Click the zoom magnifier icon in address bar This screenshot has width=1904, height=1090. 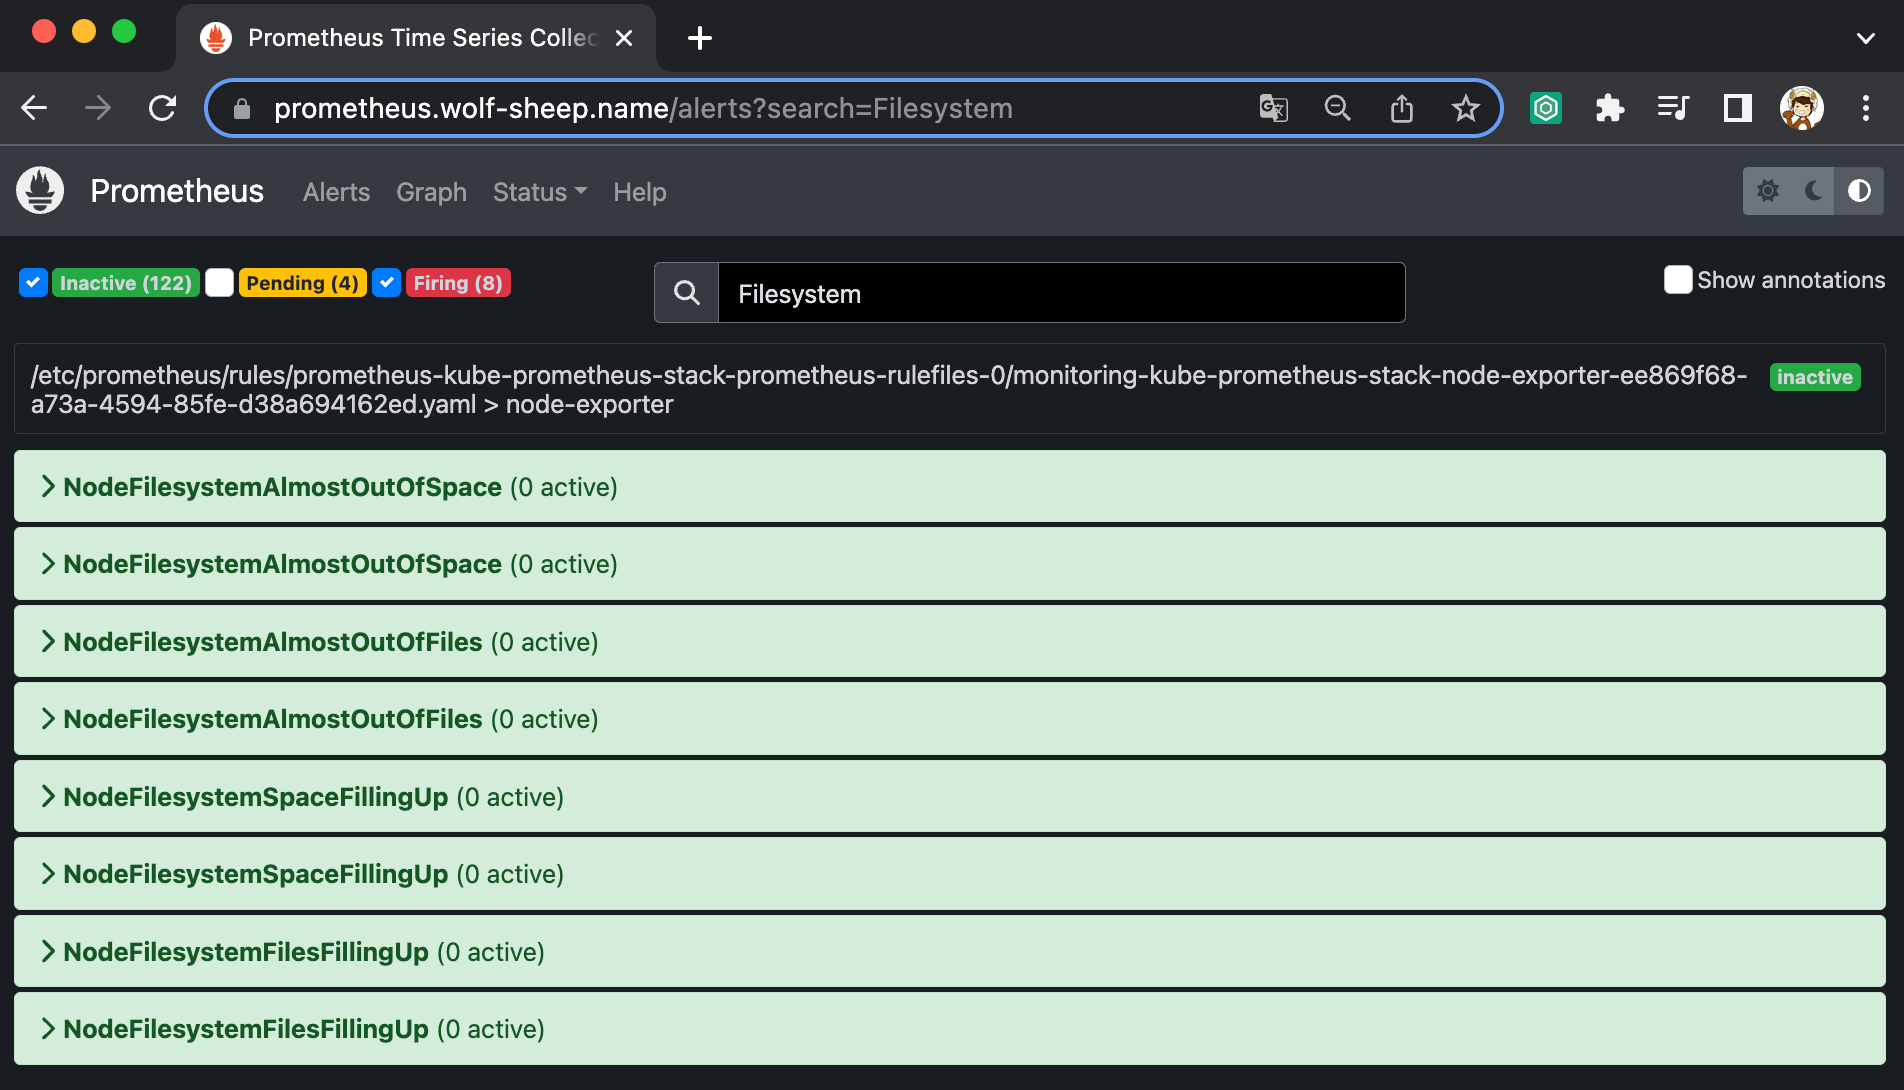pos(1337,108)
